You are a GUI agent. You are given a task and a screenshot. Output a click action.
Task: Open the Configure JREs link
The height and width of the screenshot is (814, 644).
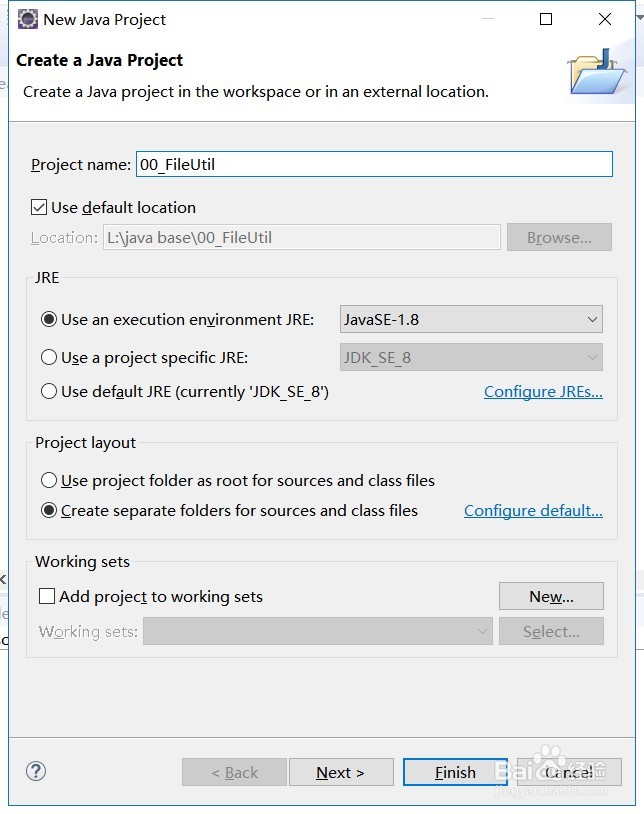pyautogui.click(x=543, y=391)
